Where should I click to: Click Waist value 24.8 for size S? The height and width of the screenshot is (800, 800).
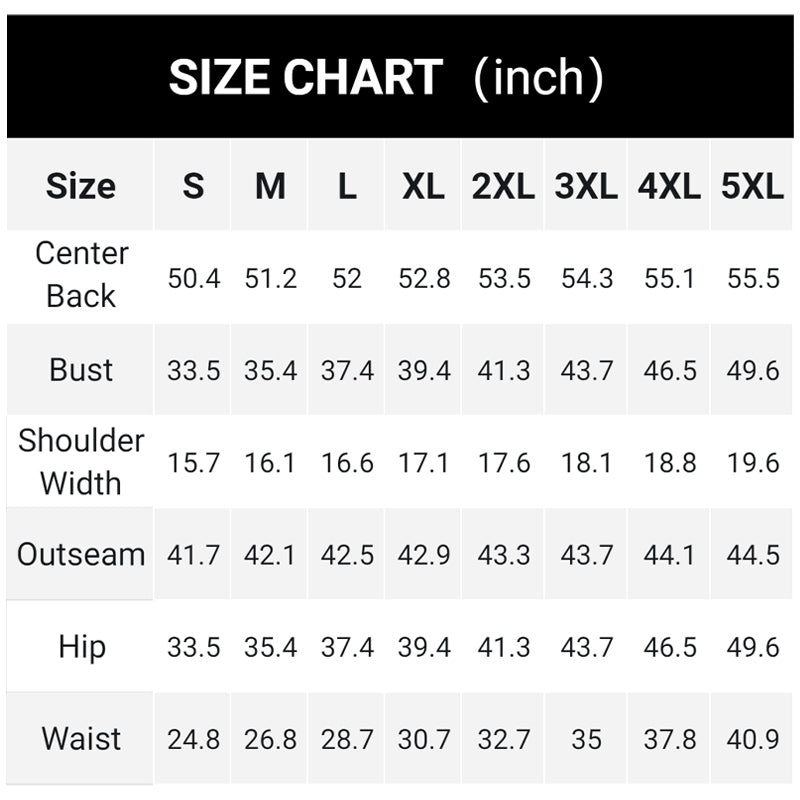pos(193,740)
